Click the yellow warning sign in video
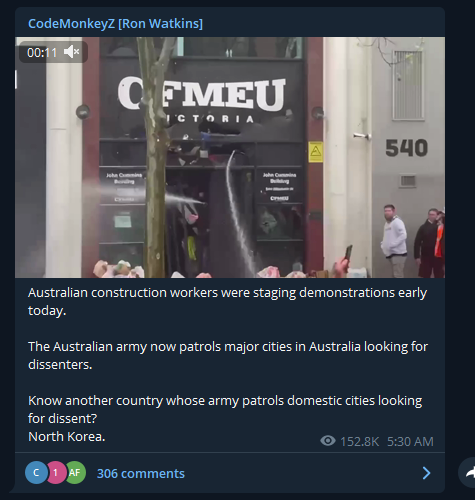 click(x=315, y=152)
